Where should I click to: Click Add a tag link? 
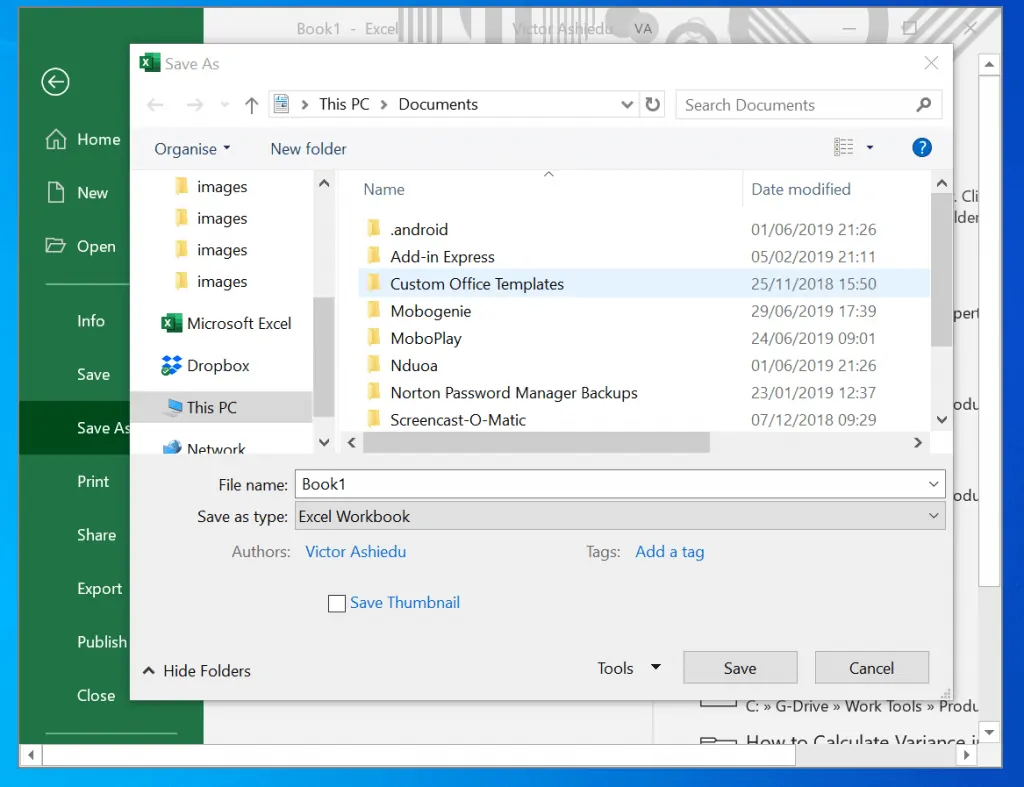point(669,551)
